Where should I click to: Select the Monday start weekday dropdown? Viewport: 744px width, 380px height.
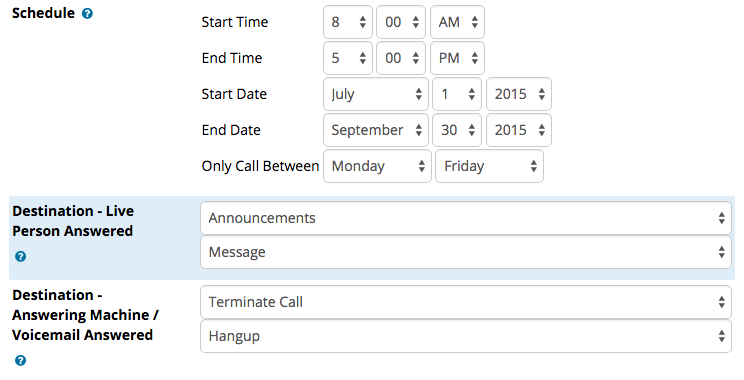pyautogui.click(x=377, y=166)
